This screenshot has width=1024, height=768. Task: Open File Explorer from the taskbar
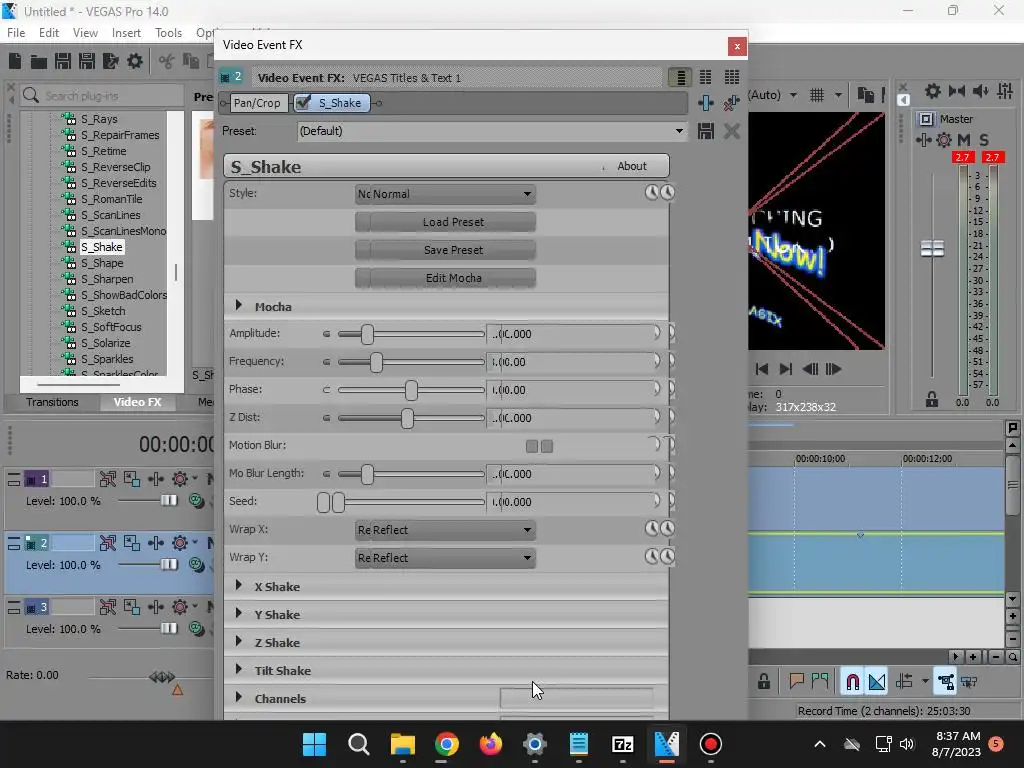pos(403,744)
